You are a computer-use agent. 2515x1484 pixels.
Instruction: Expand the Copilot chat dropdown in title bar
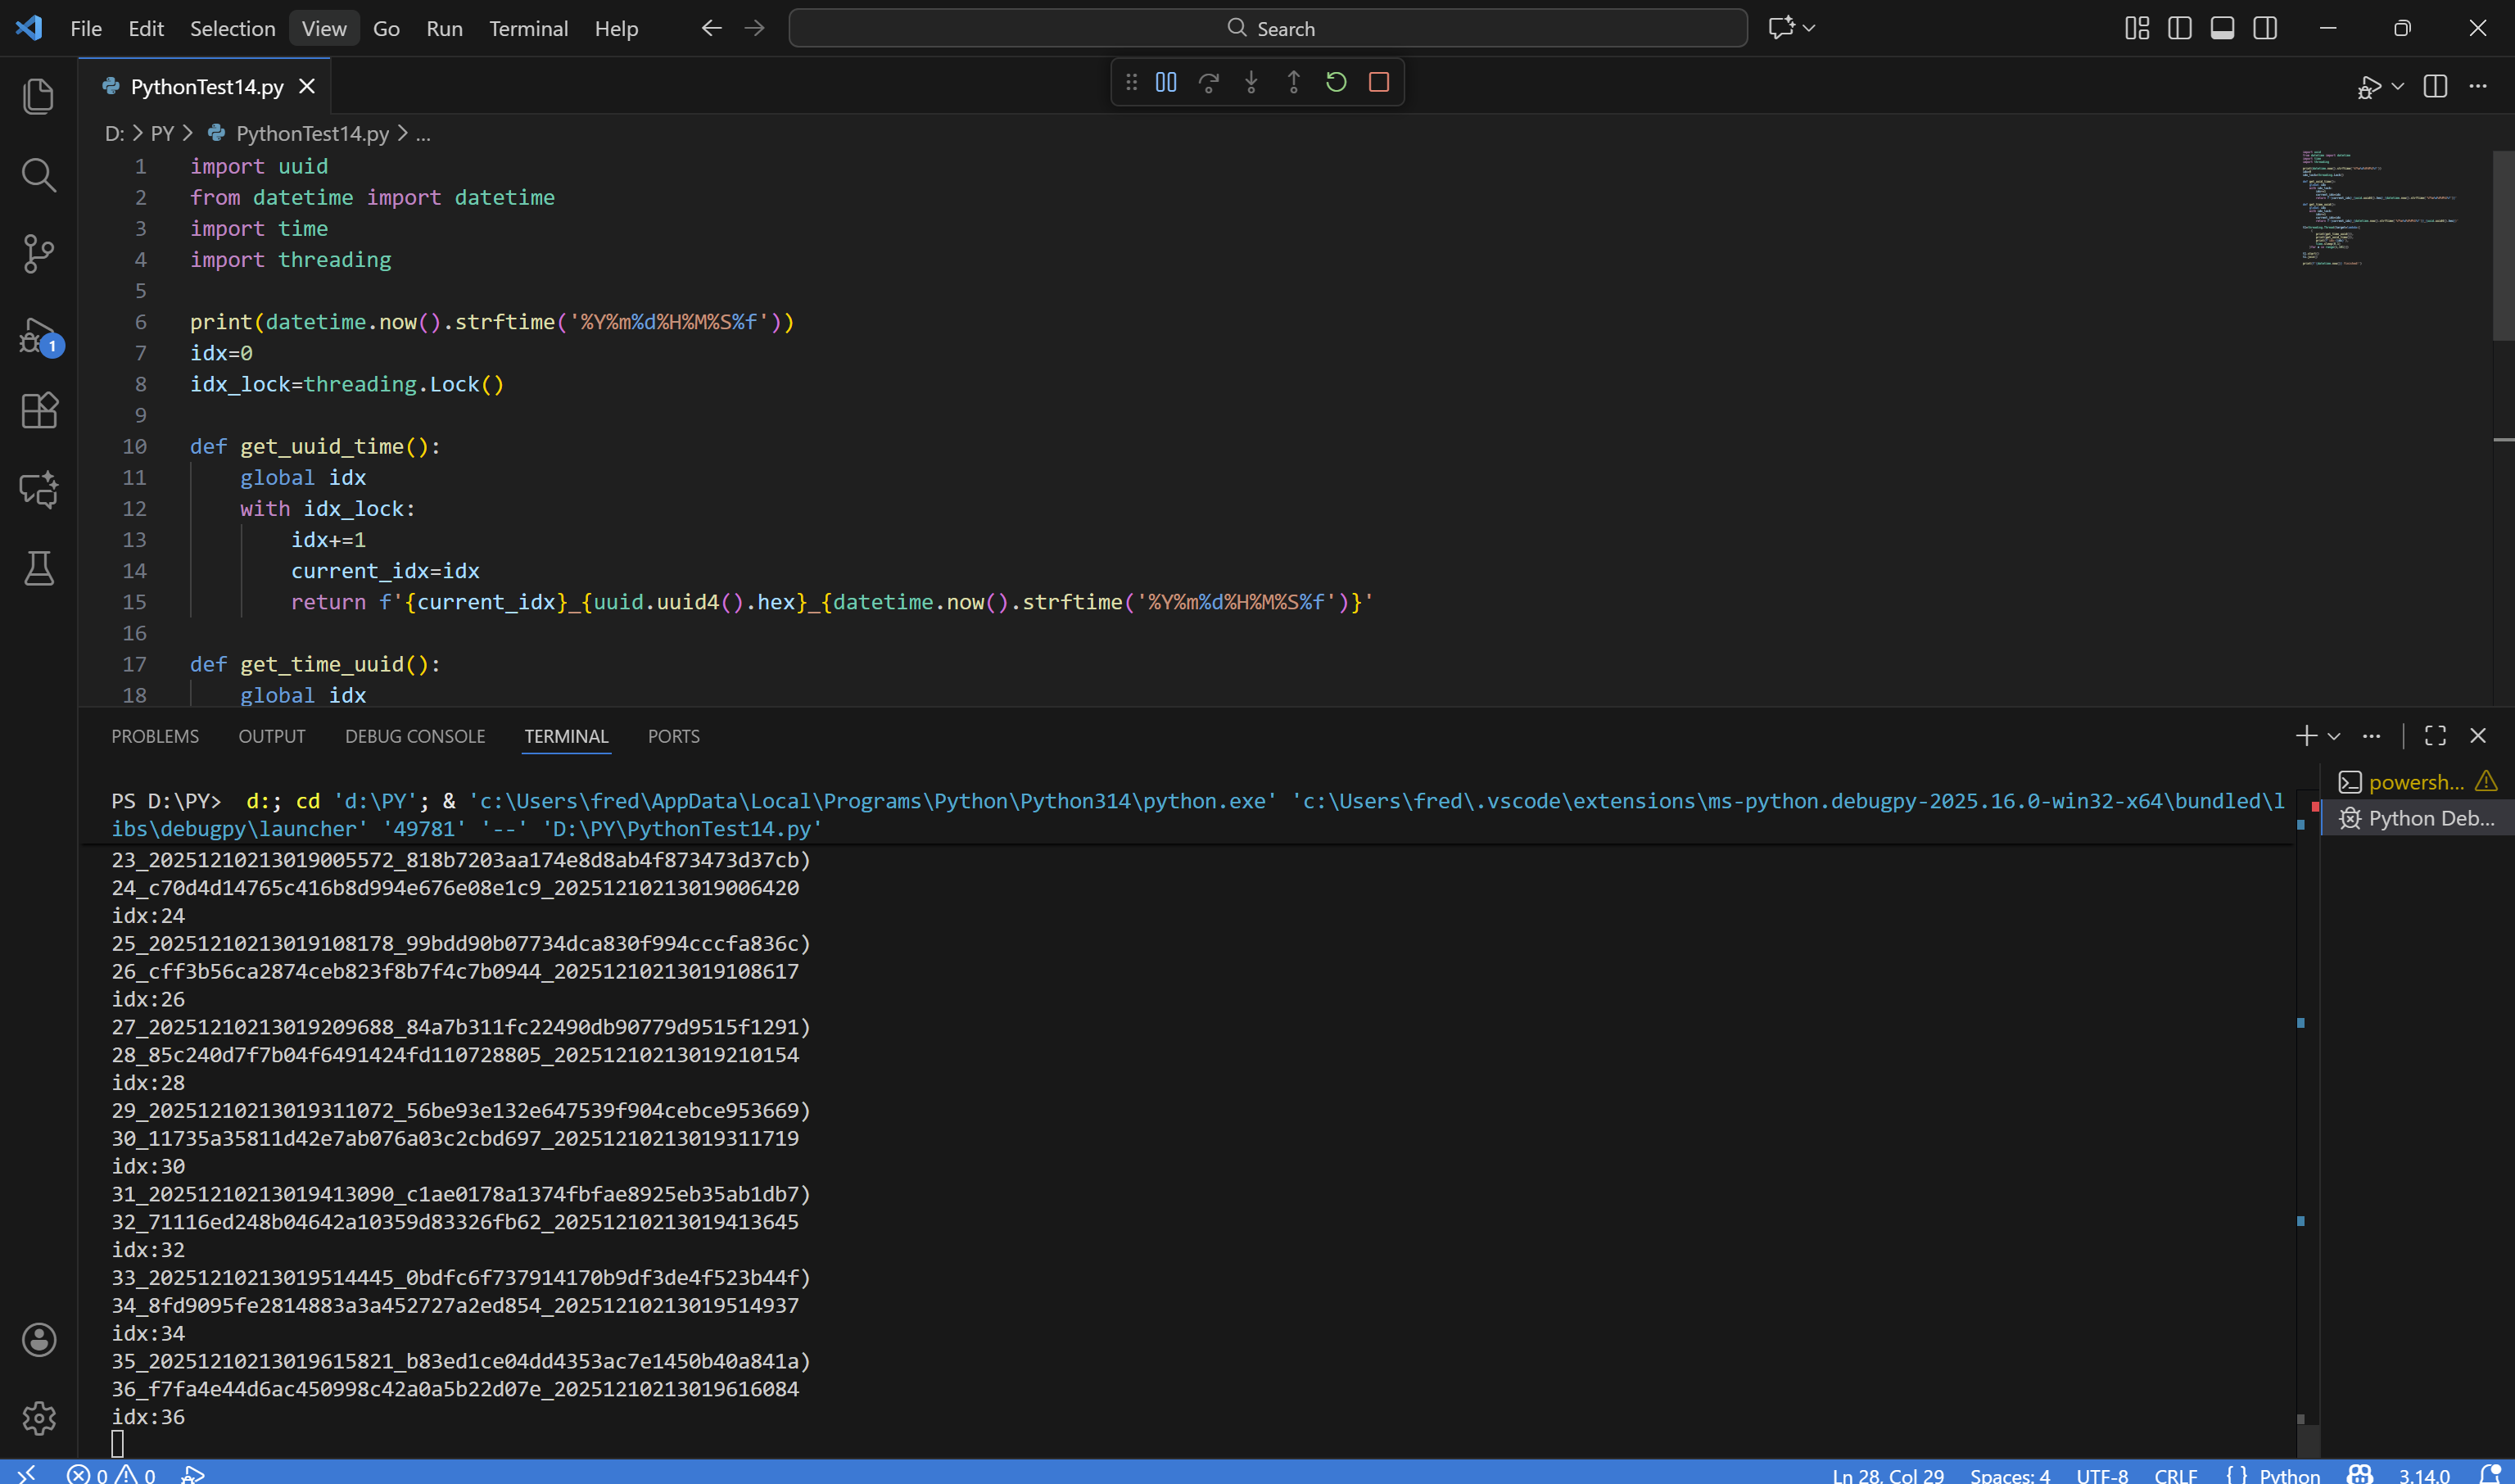1809,28
